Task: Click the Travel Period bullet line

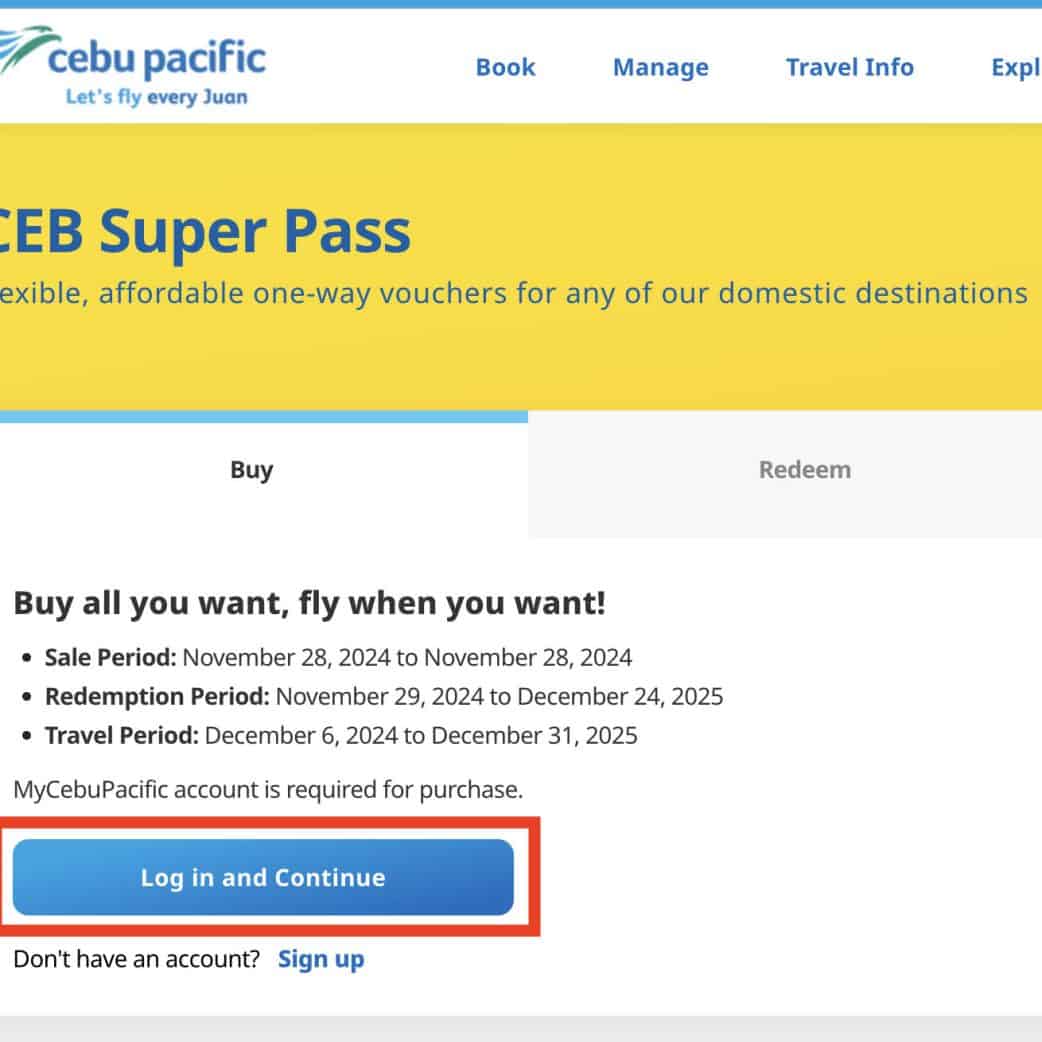Action: coord(340,736)
